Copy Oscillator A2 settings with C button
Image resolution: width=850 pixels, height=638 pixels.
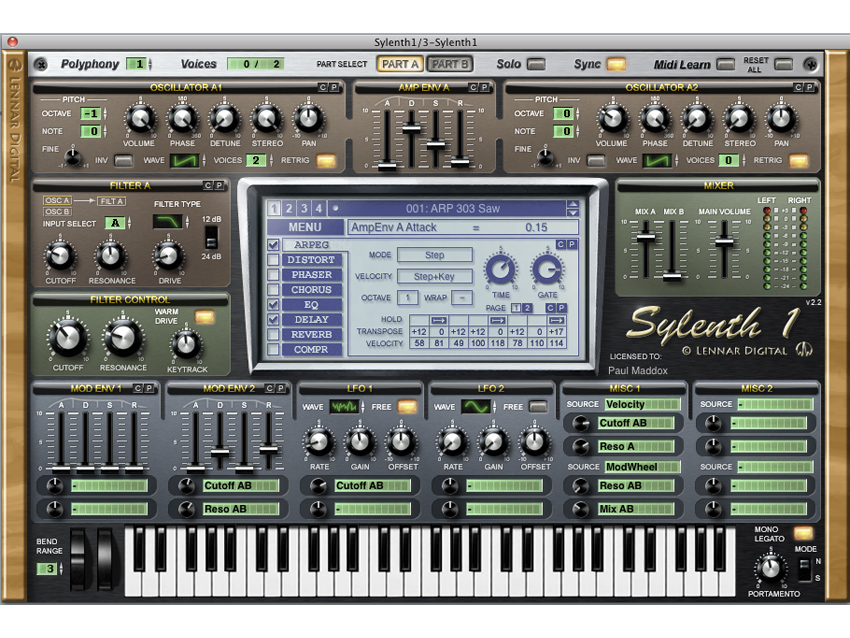[798, 87]
